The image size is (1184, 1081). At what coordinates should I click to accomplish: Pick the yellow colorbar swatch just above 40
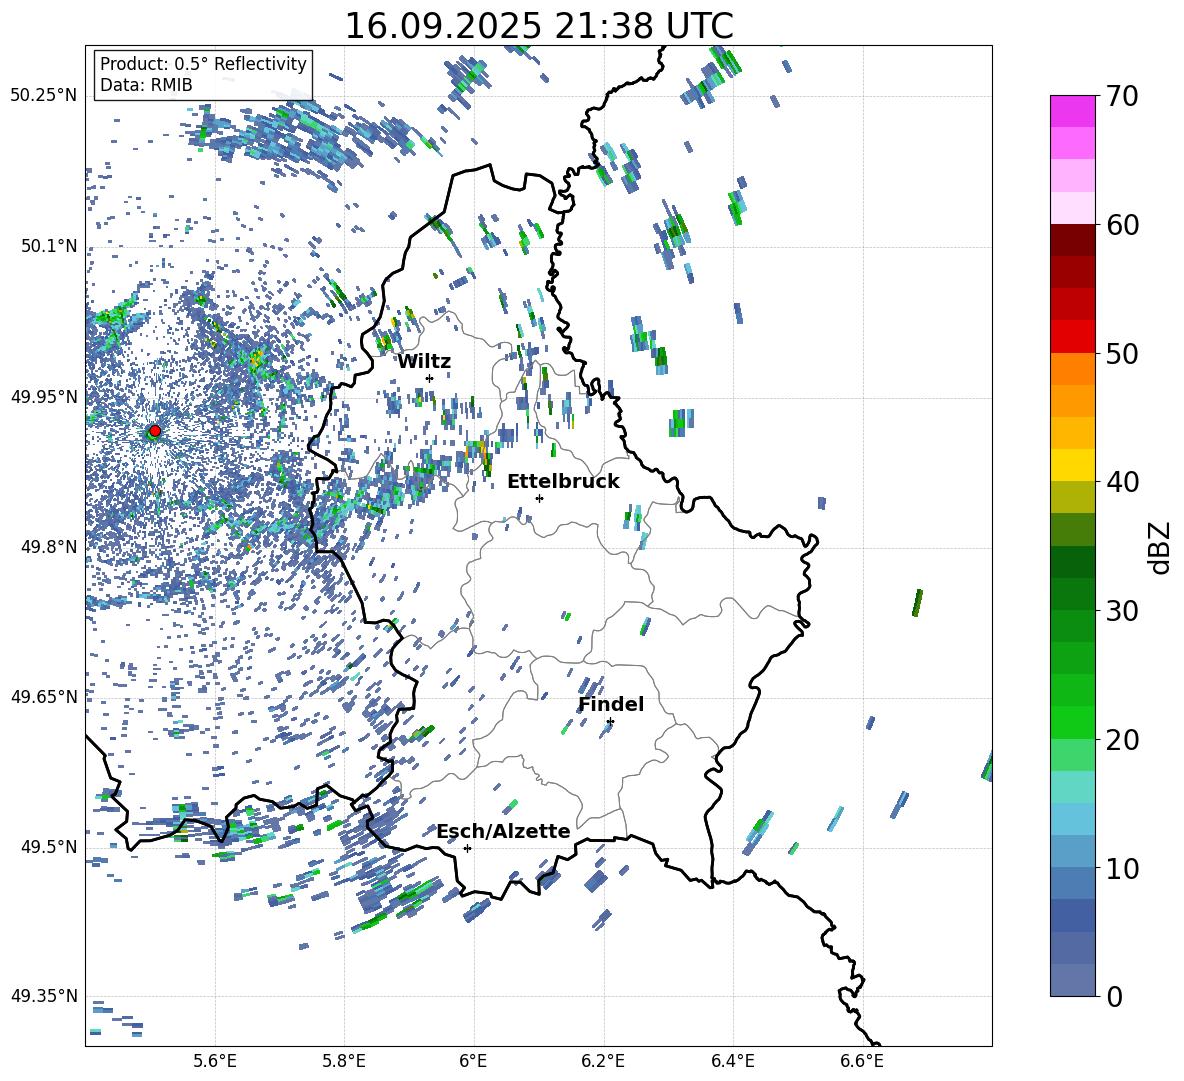pos(1072,465)
